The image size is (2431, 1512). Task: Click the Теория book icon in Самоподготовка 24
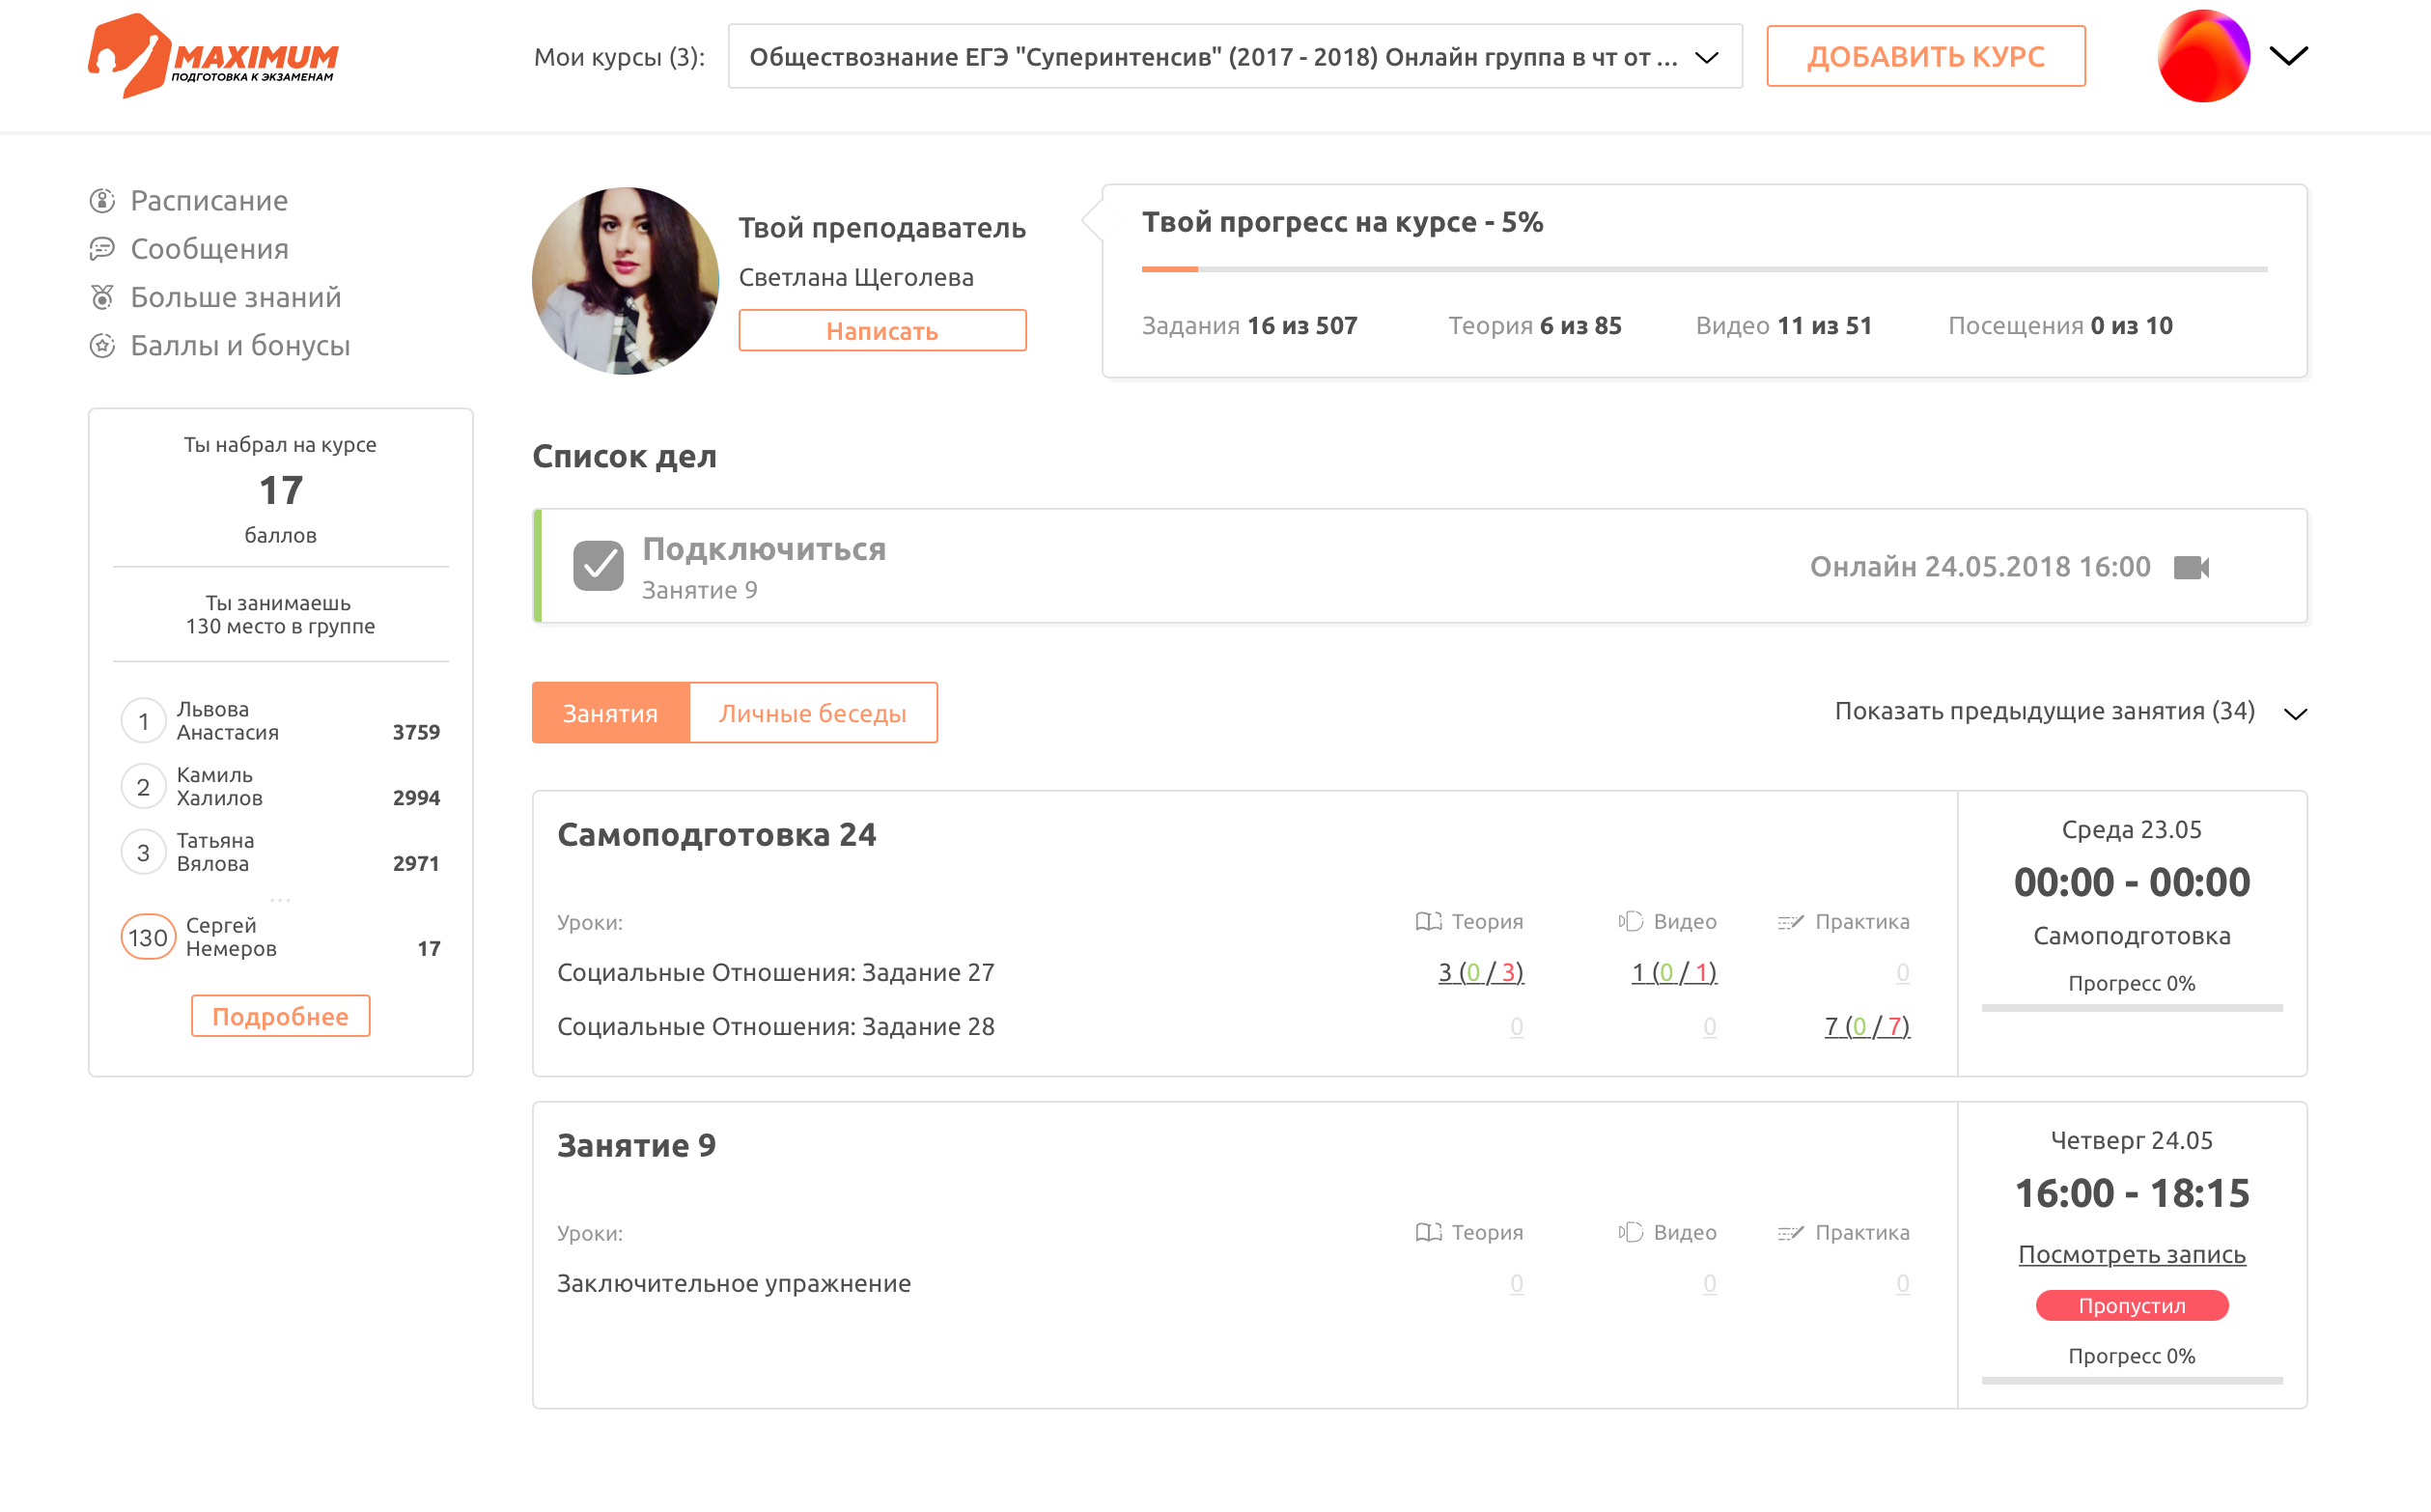pos(1428,921)
